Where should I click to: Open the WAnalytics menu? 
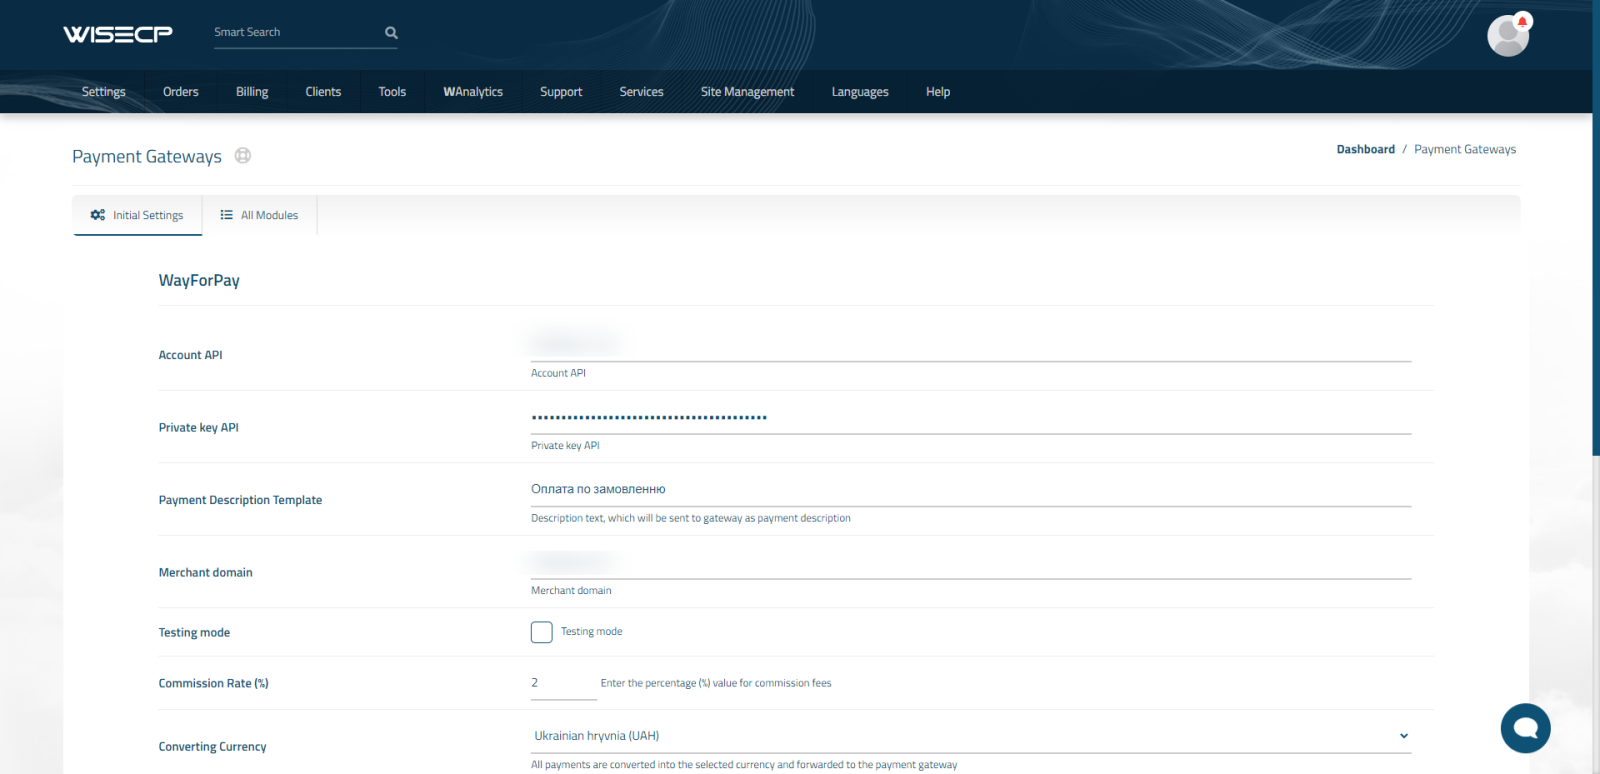point(473,92)
